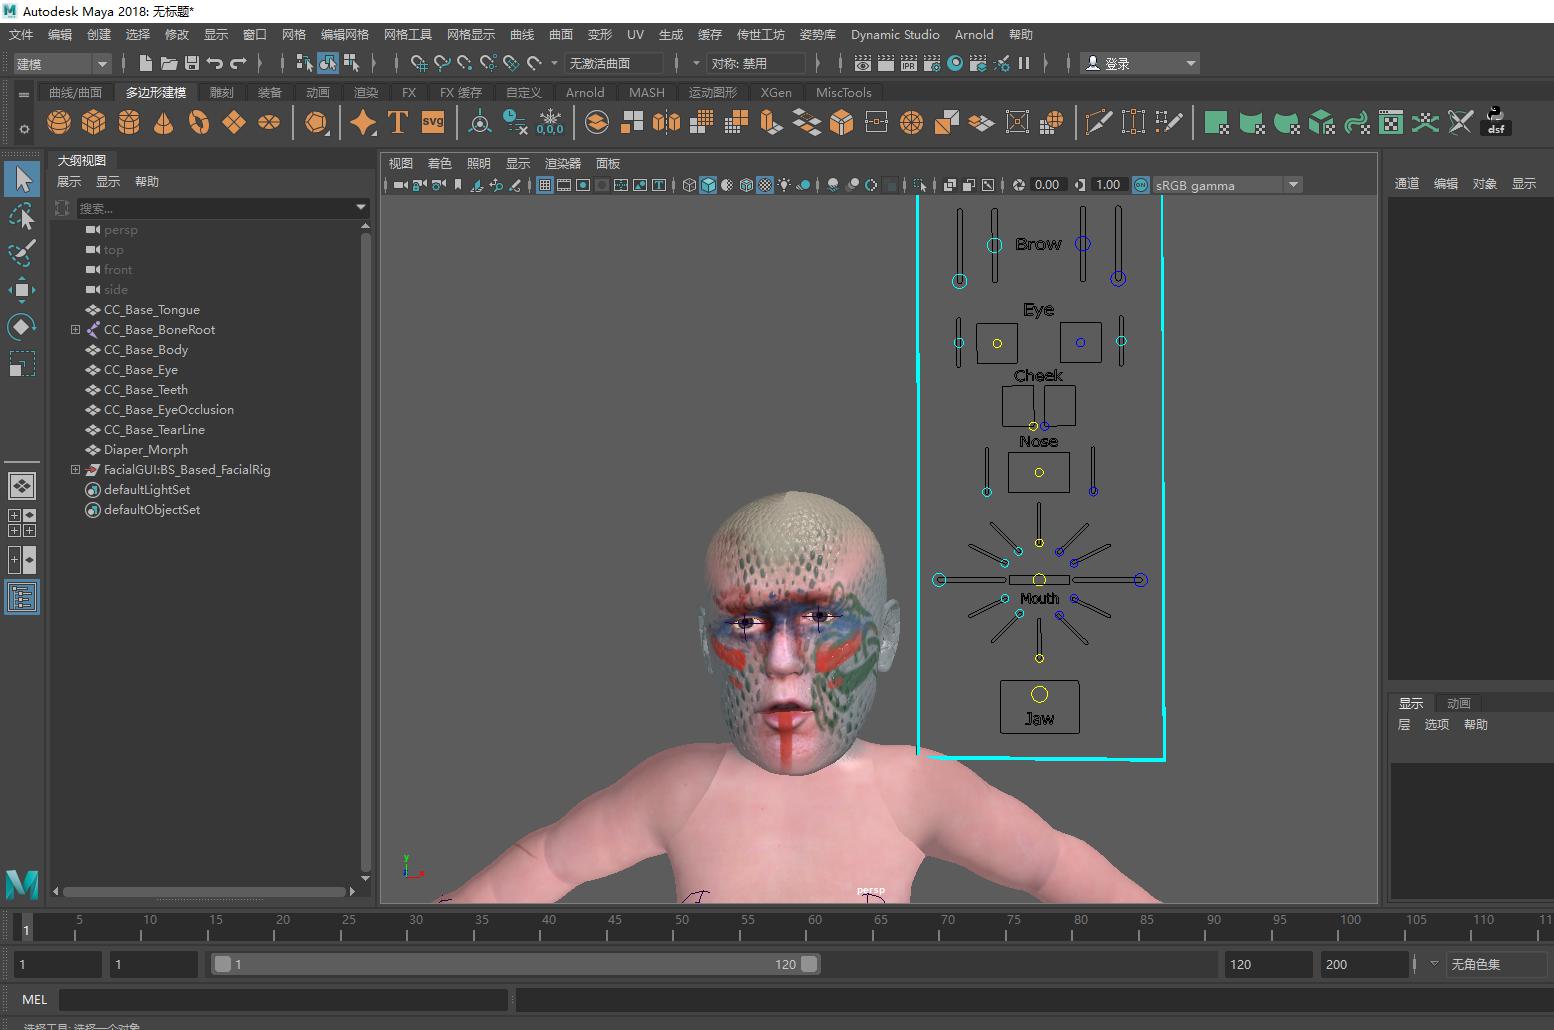This screenshot has height=1030, width=1554.
Task: Click the Select tool arrow
Action: coord(22,179)
